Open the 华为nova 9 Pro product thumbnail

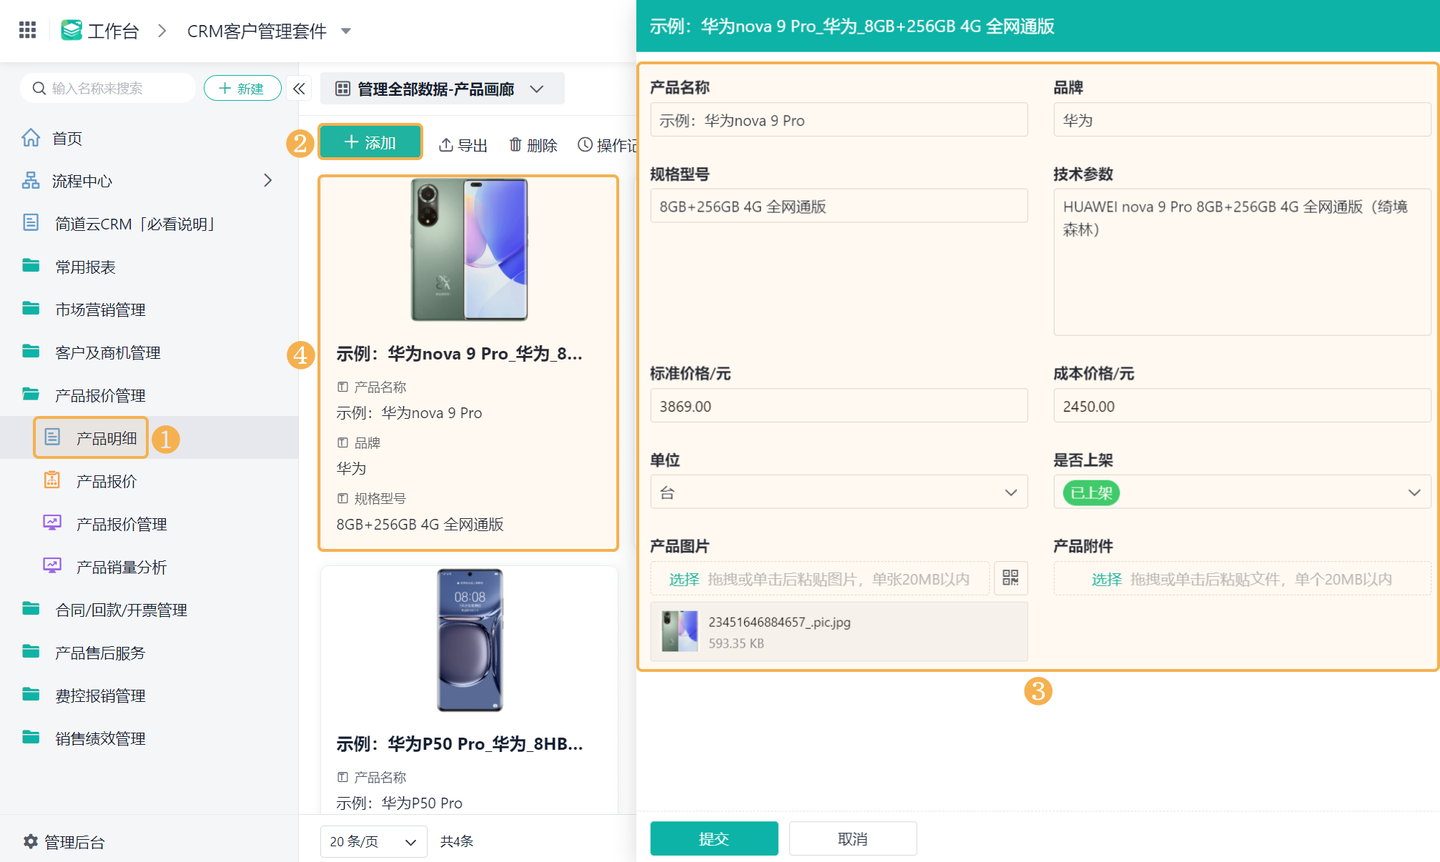click(x=469, y=250)
